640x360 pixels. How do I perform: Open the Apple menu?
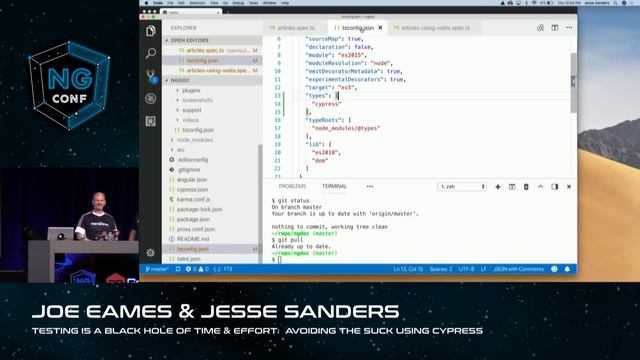(146, 3)
